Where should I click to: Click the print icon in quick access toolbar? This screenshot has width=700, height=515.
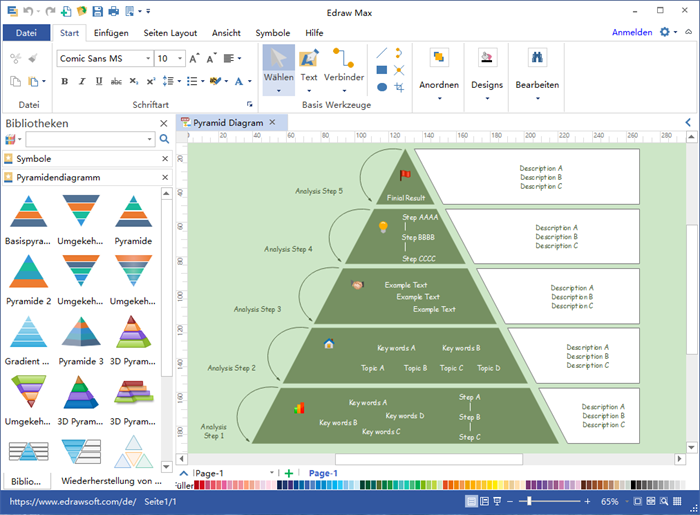pyautogui.click(x=114, y=11)
